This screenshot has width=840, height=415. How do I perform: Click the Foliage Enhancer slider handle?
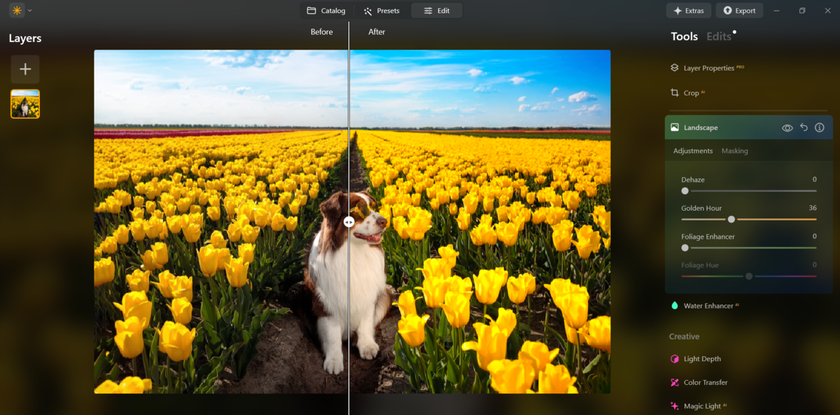tap(685, 248)
